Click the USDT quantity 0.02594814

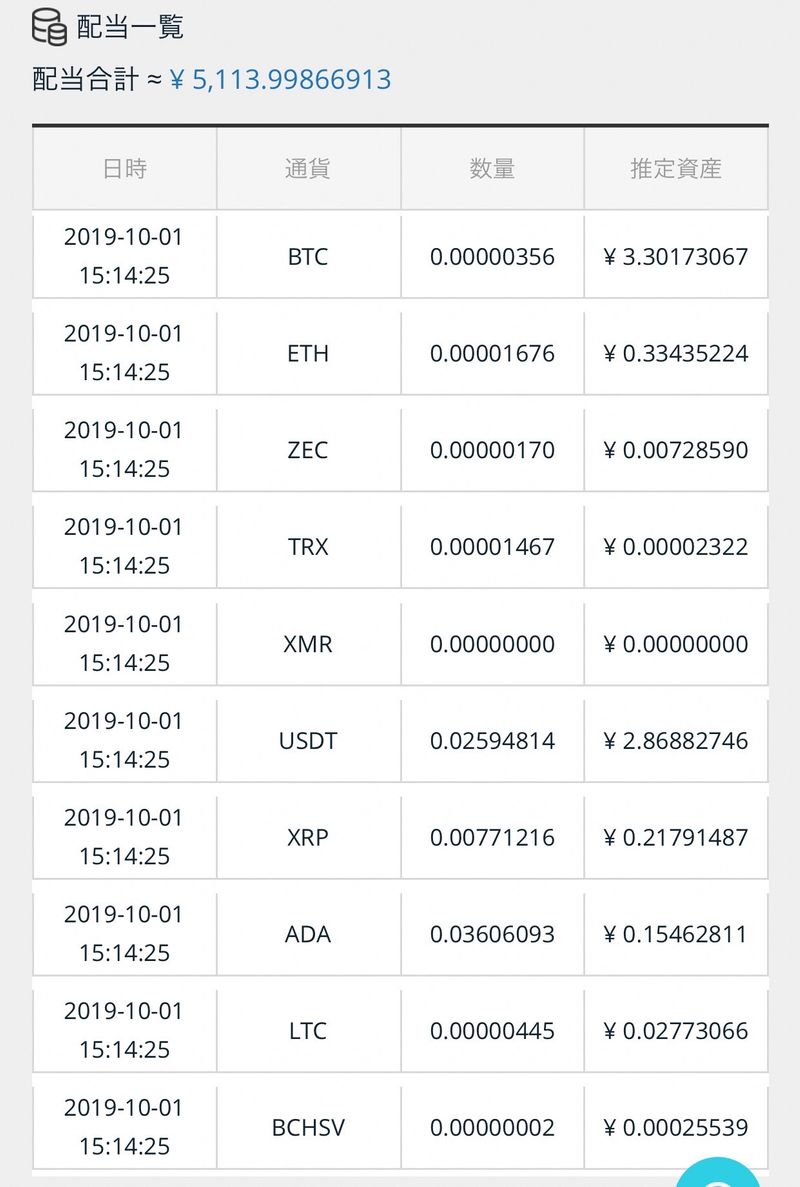[x=492, y=741]
